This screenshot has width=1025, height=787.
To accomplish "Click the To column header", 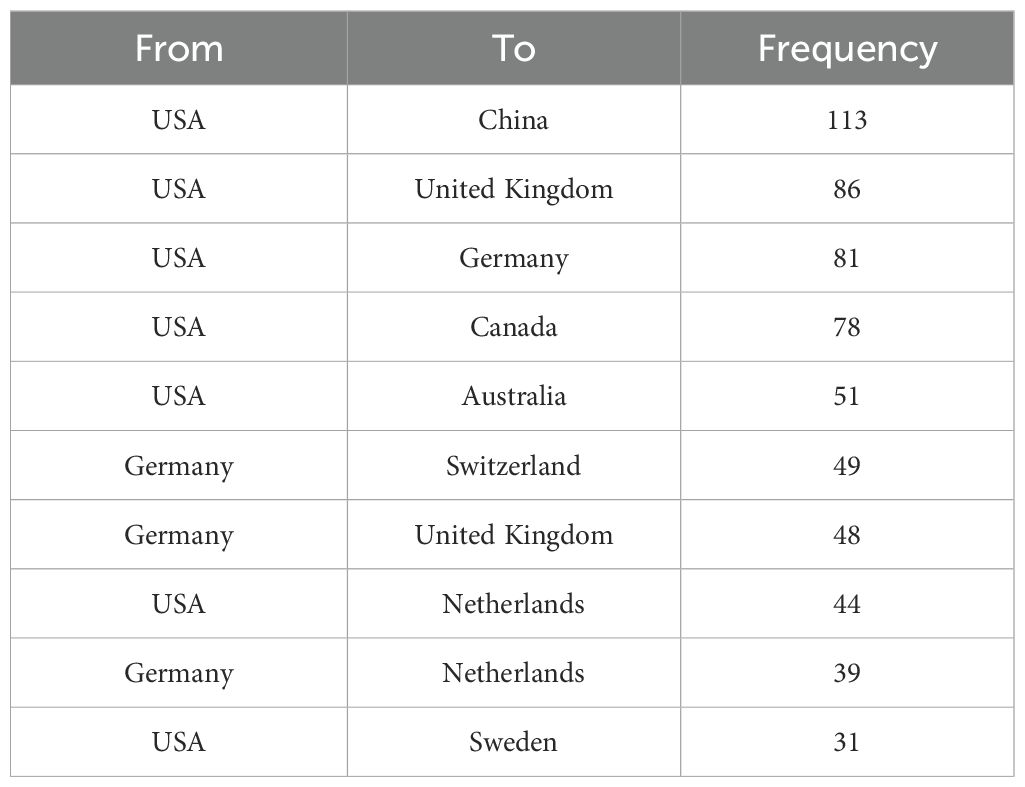I will (513, 49).
